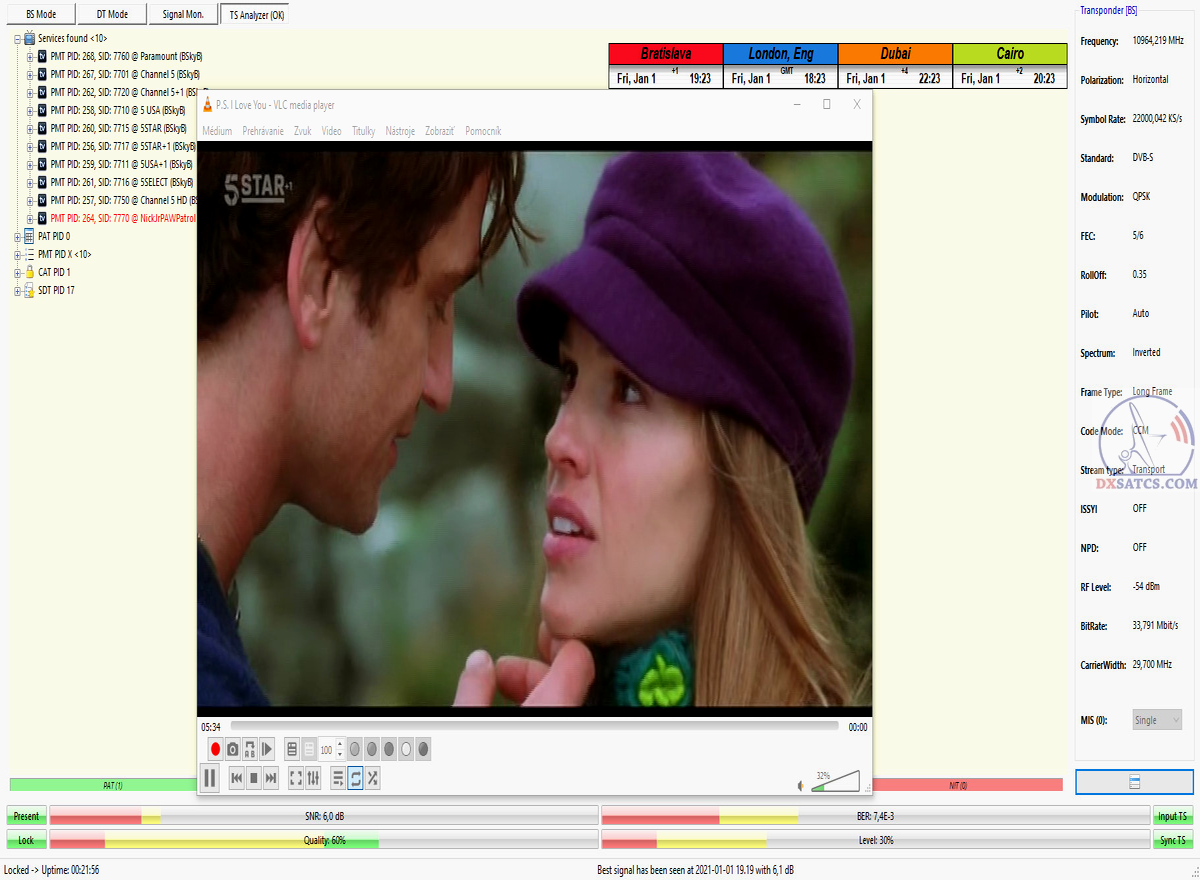Image resolution: width=1200 pixels, height=880 pixels.
Task: Show the VLC playlist icon
Action: (338, 778)
